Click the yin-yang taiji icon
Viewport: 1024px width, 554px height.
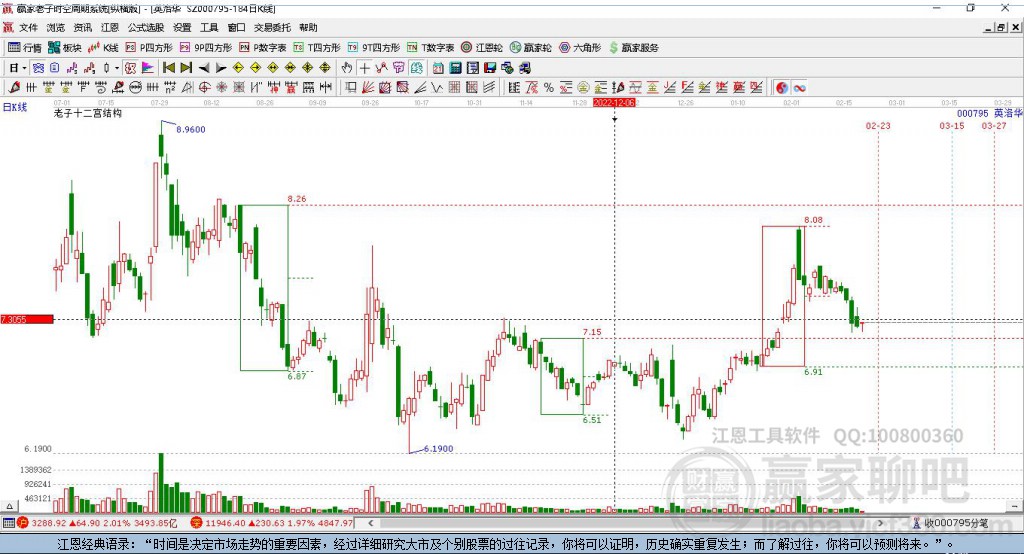pos(782,88)
